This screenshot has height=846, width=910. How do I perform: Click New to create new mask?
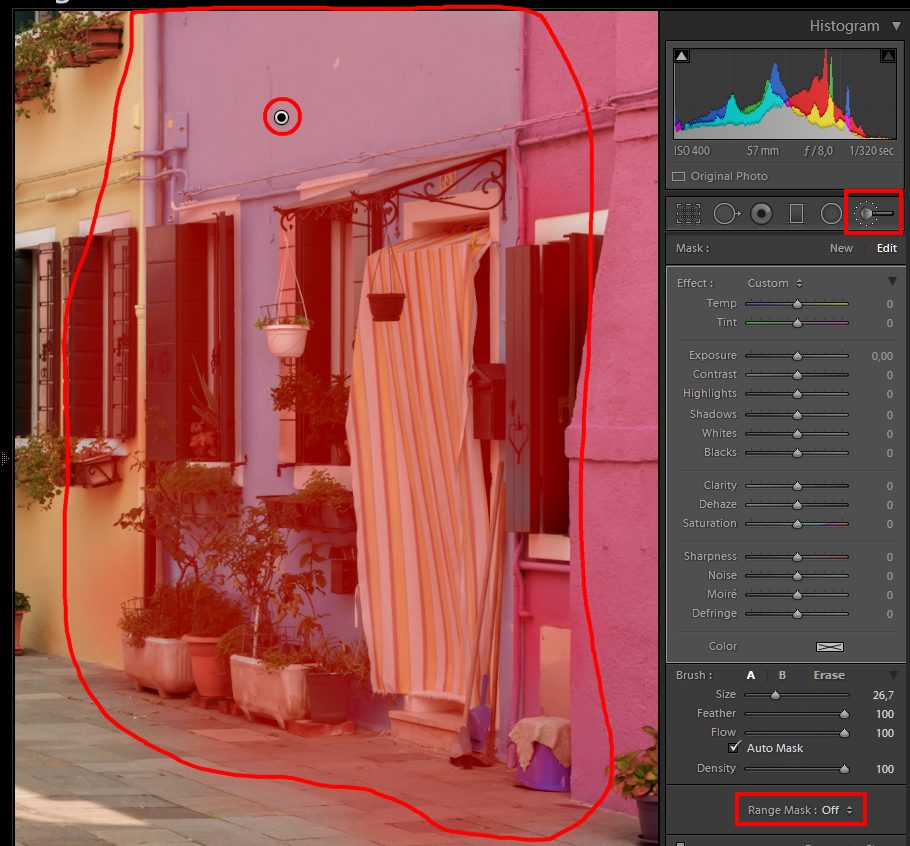pos(841,248)
